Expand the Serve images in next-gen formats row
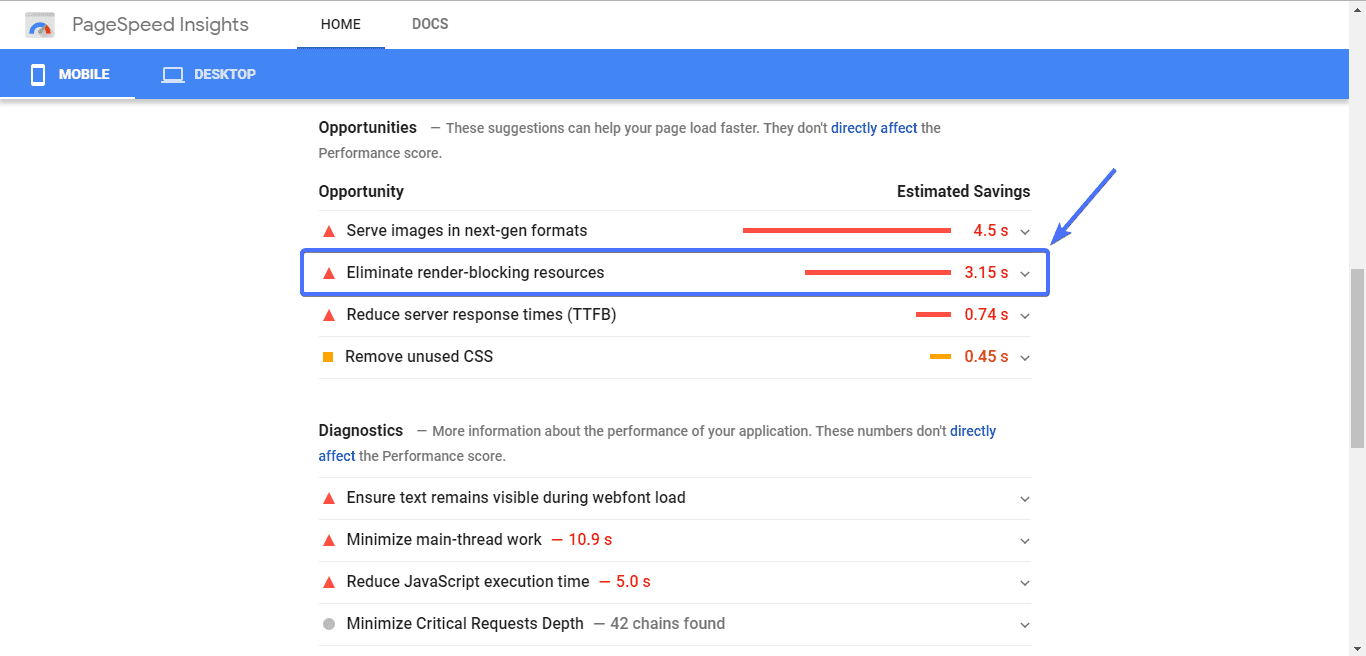 point(1024,232)
